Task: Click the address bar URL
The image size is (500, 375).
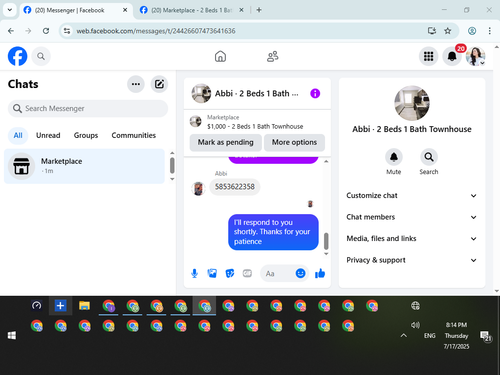Action: point(156,31)
